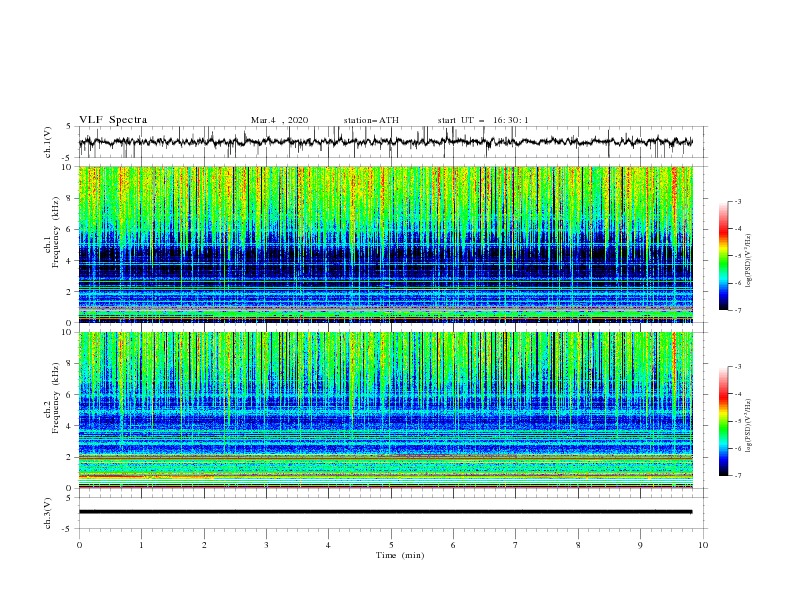The width and height of the screenshot is (792, 612).
Task: Click time axis tick label "7"
Action: pyautogui.click(x=516, y=545)
